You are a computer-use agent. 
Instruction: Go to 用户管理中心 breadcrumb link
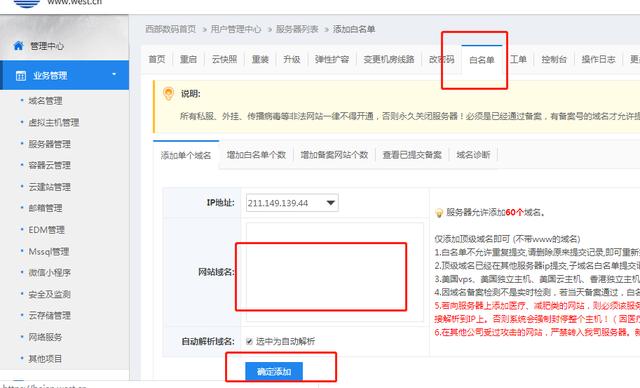pos(236,29)
